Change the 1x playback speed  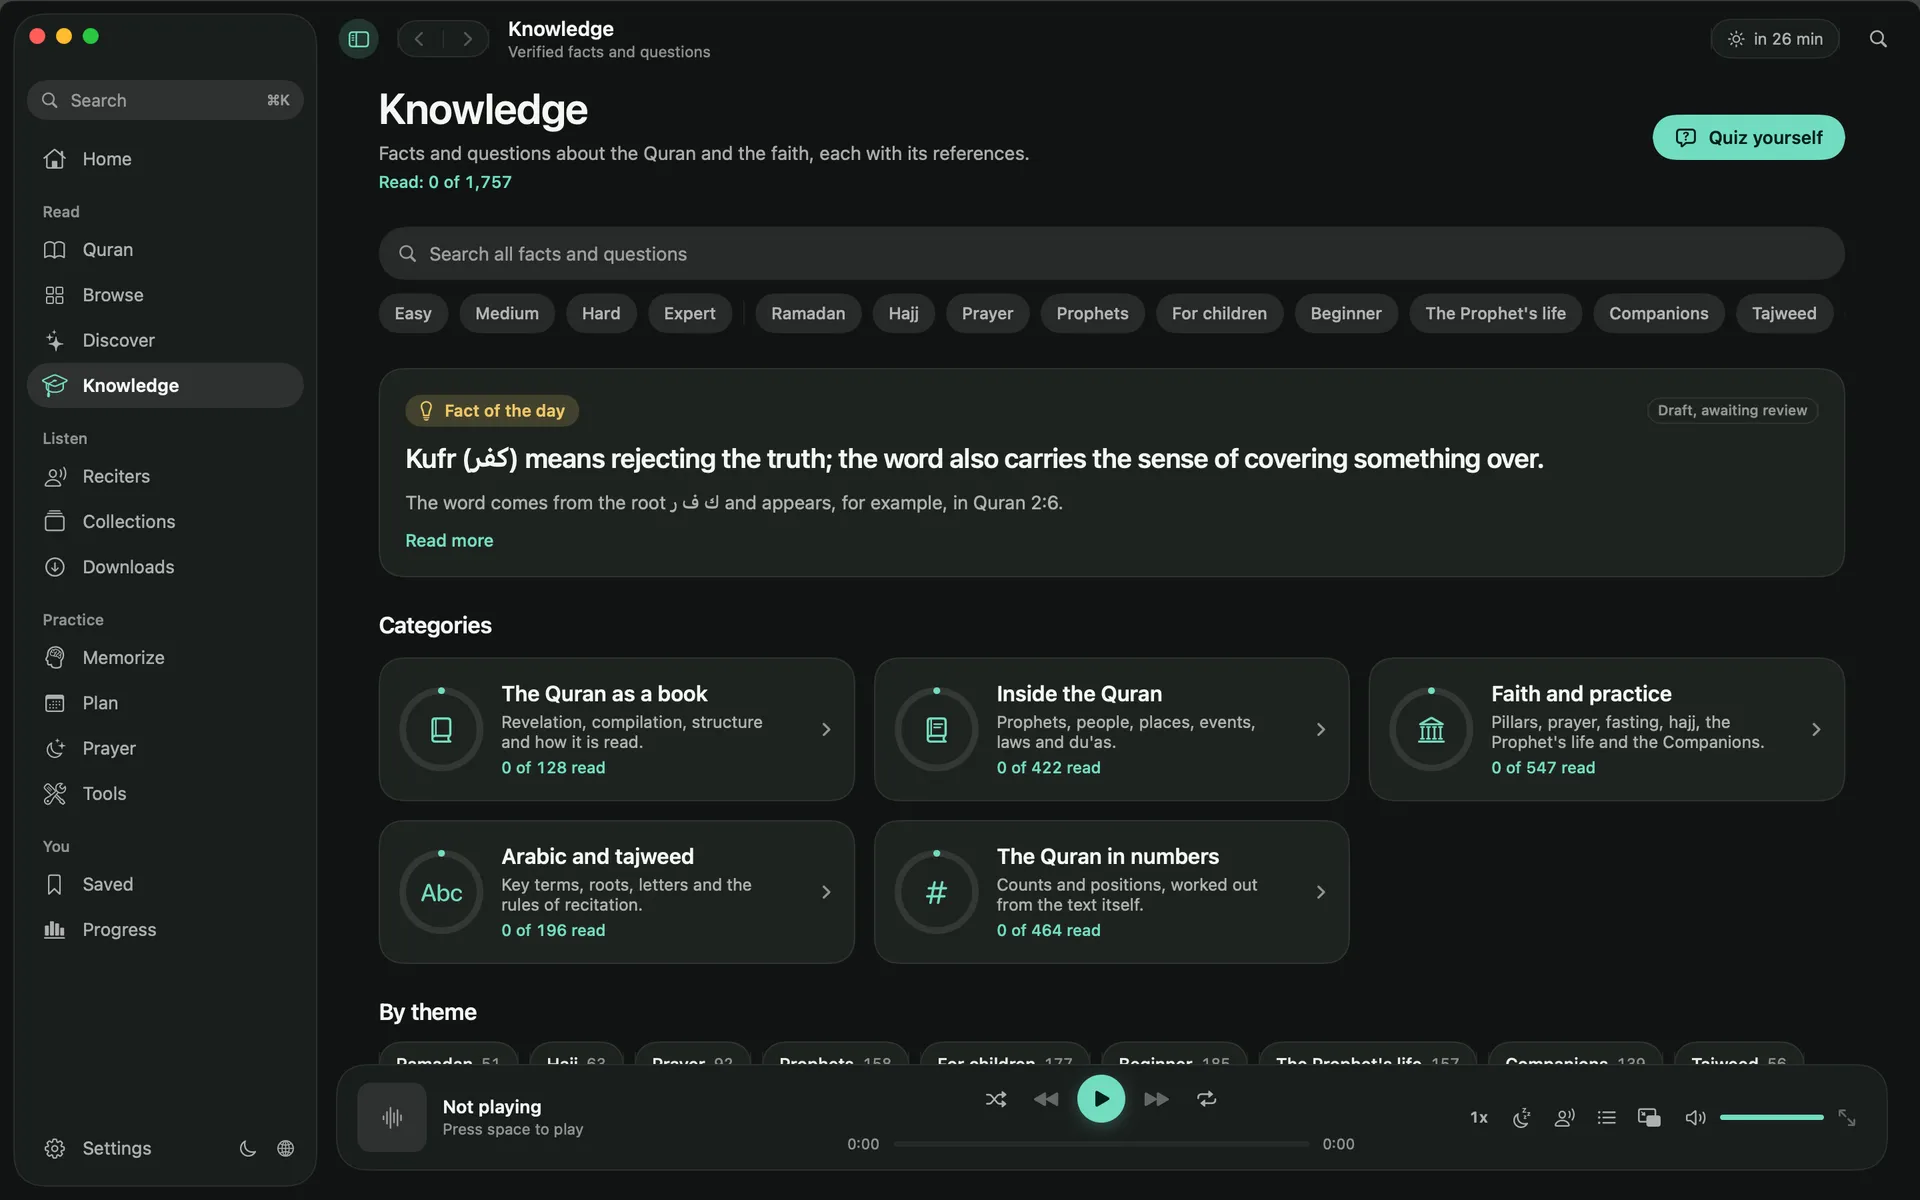[x=1479, y=1118]
